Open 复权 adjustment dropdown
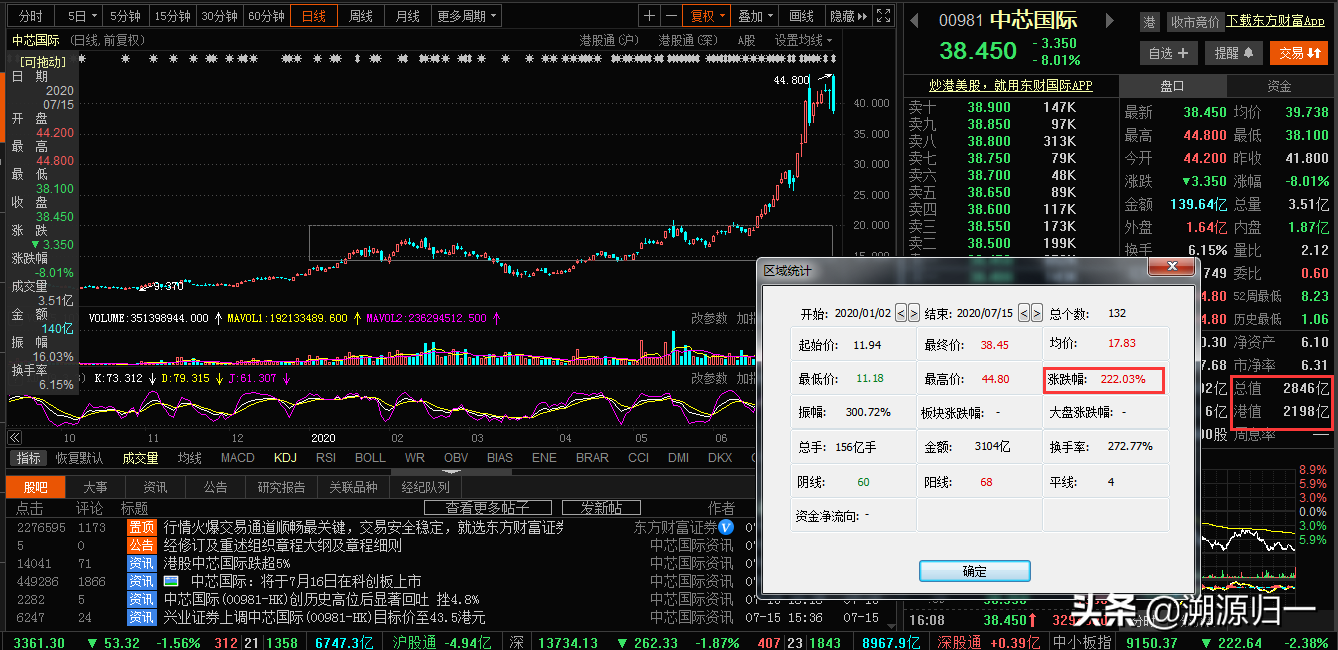This screenshot has width=1338, height=650. (x=707, y=16)
